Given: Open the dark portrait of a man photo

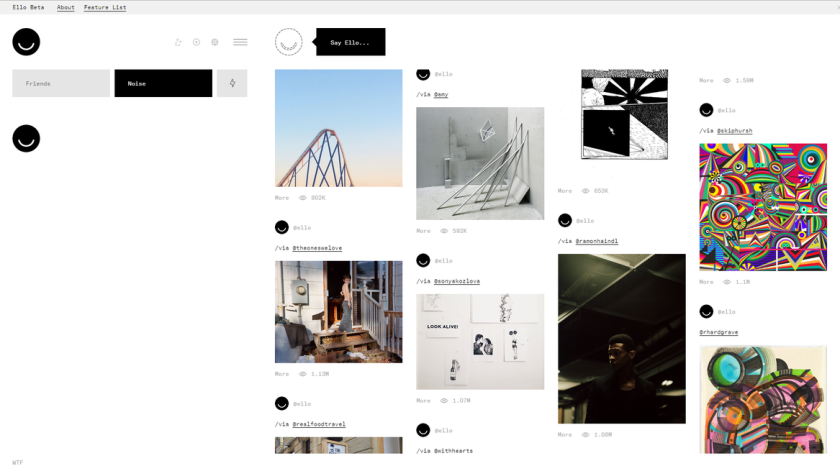Looking at the screenshot, I should [621, 339].
